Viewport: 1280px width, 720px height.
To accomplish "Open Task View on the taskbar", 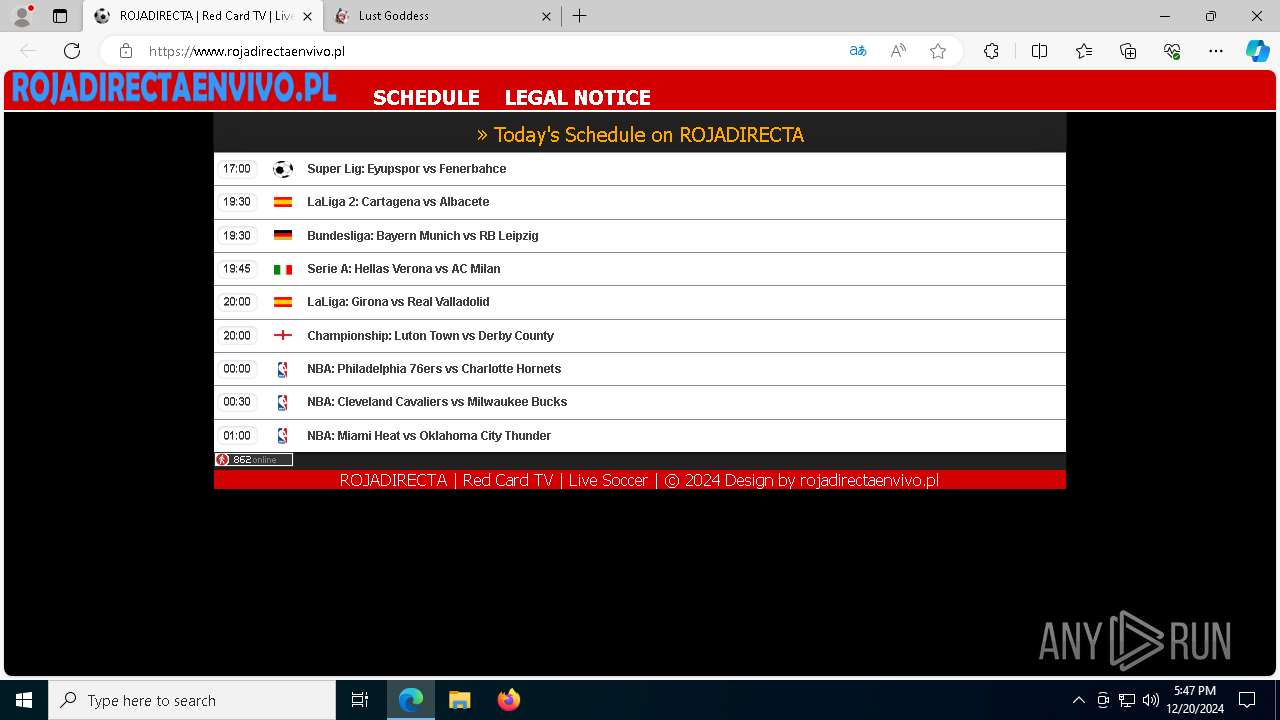I will pyautogui.click(x=360, y=700).
